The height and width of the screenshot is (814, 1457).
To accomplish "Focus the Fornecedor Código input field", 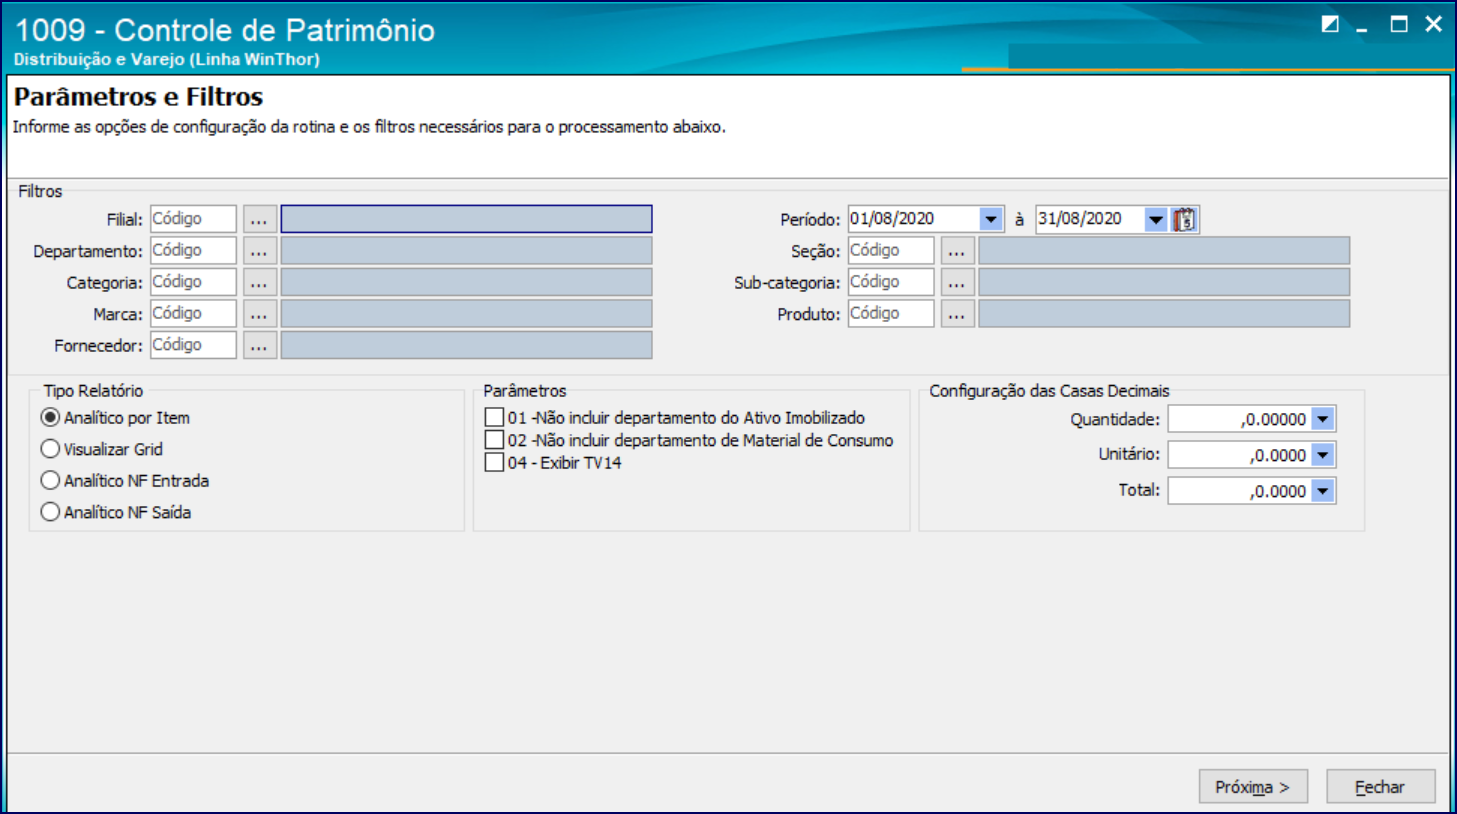I will (193, 345).
